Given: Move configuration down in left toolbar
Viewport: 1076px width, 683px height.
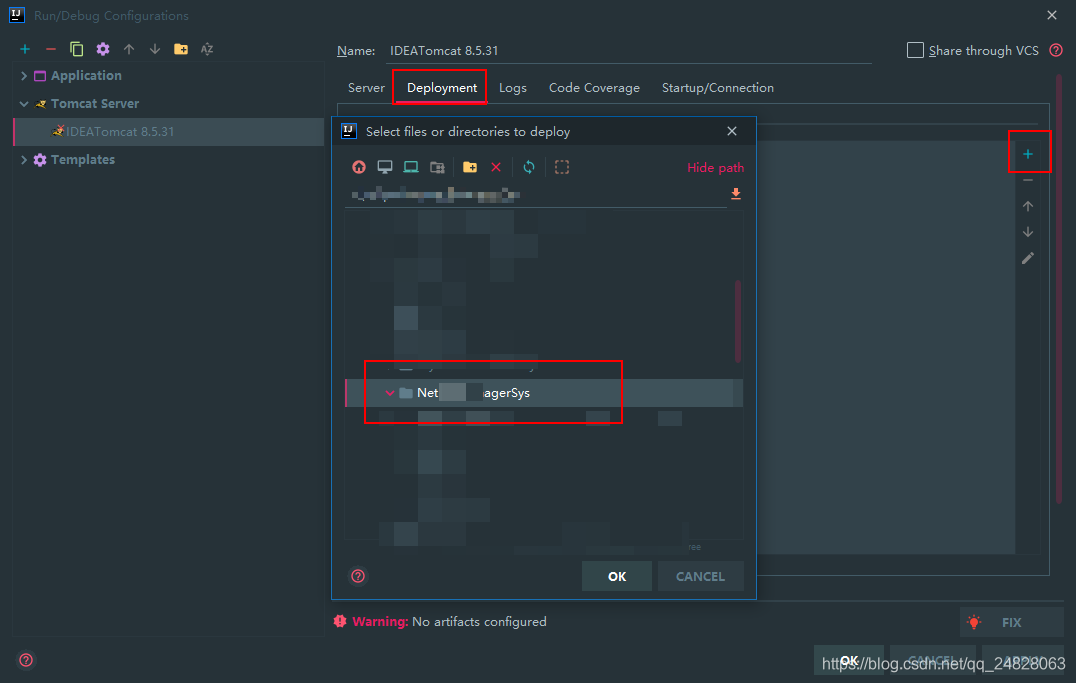Looking at the screenshot, I should click(x=155, y=49).
